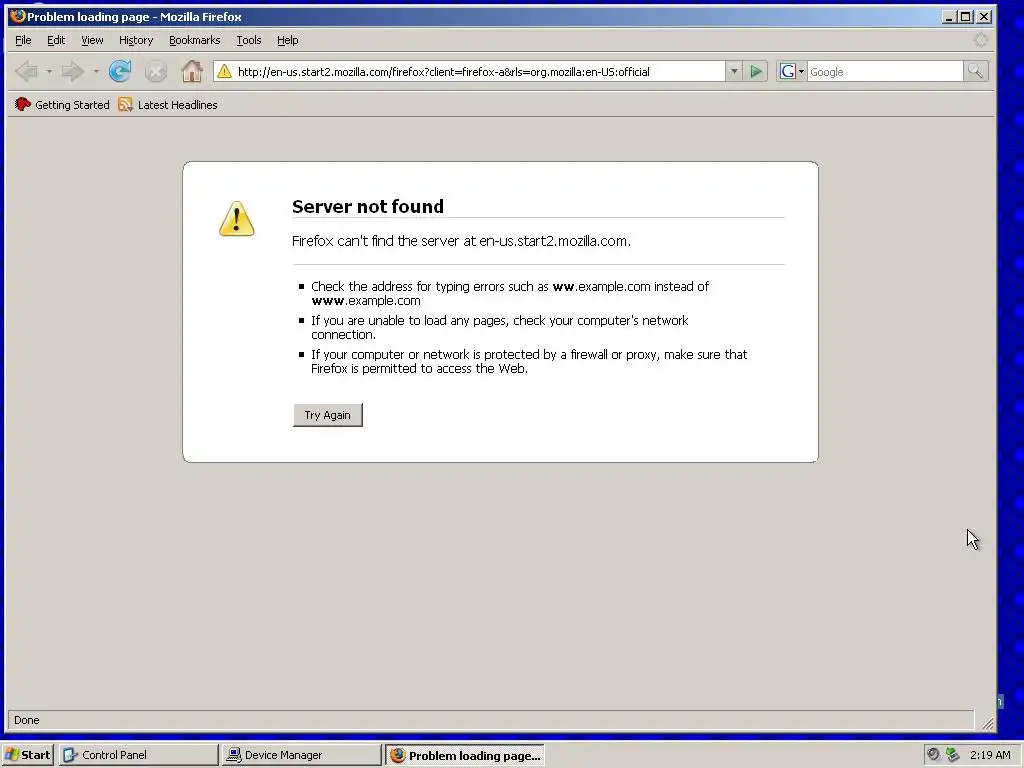Viewport: 1024px width, 768px height.
Task: Click the text 'Firefox can't find the server'
Action: click(376, 241)
